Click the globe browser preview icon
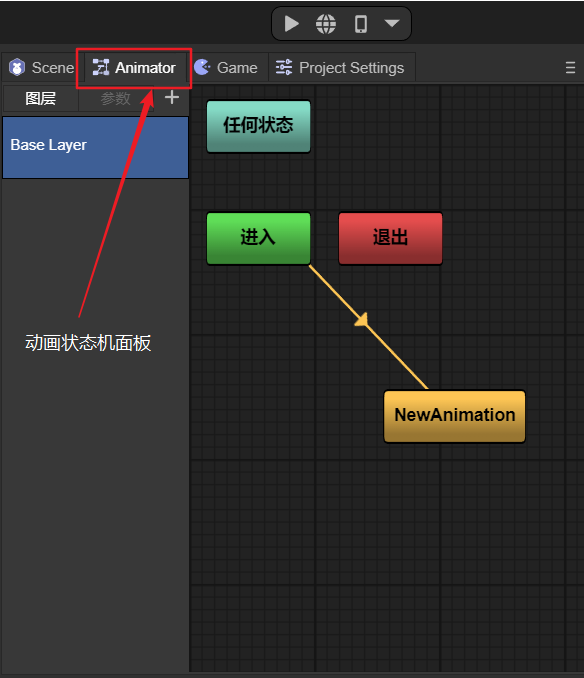This screenshot has height=678, width=584. pos(326,24)
